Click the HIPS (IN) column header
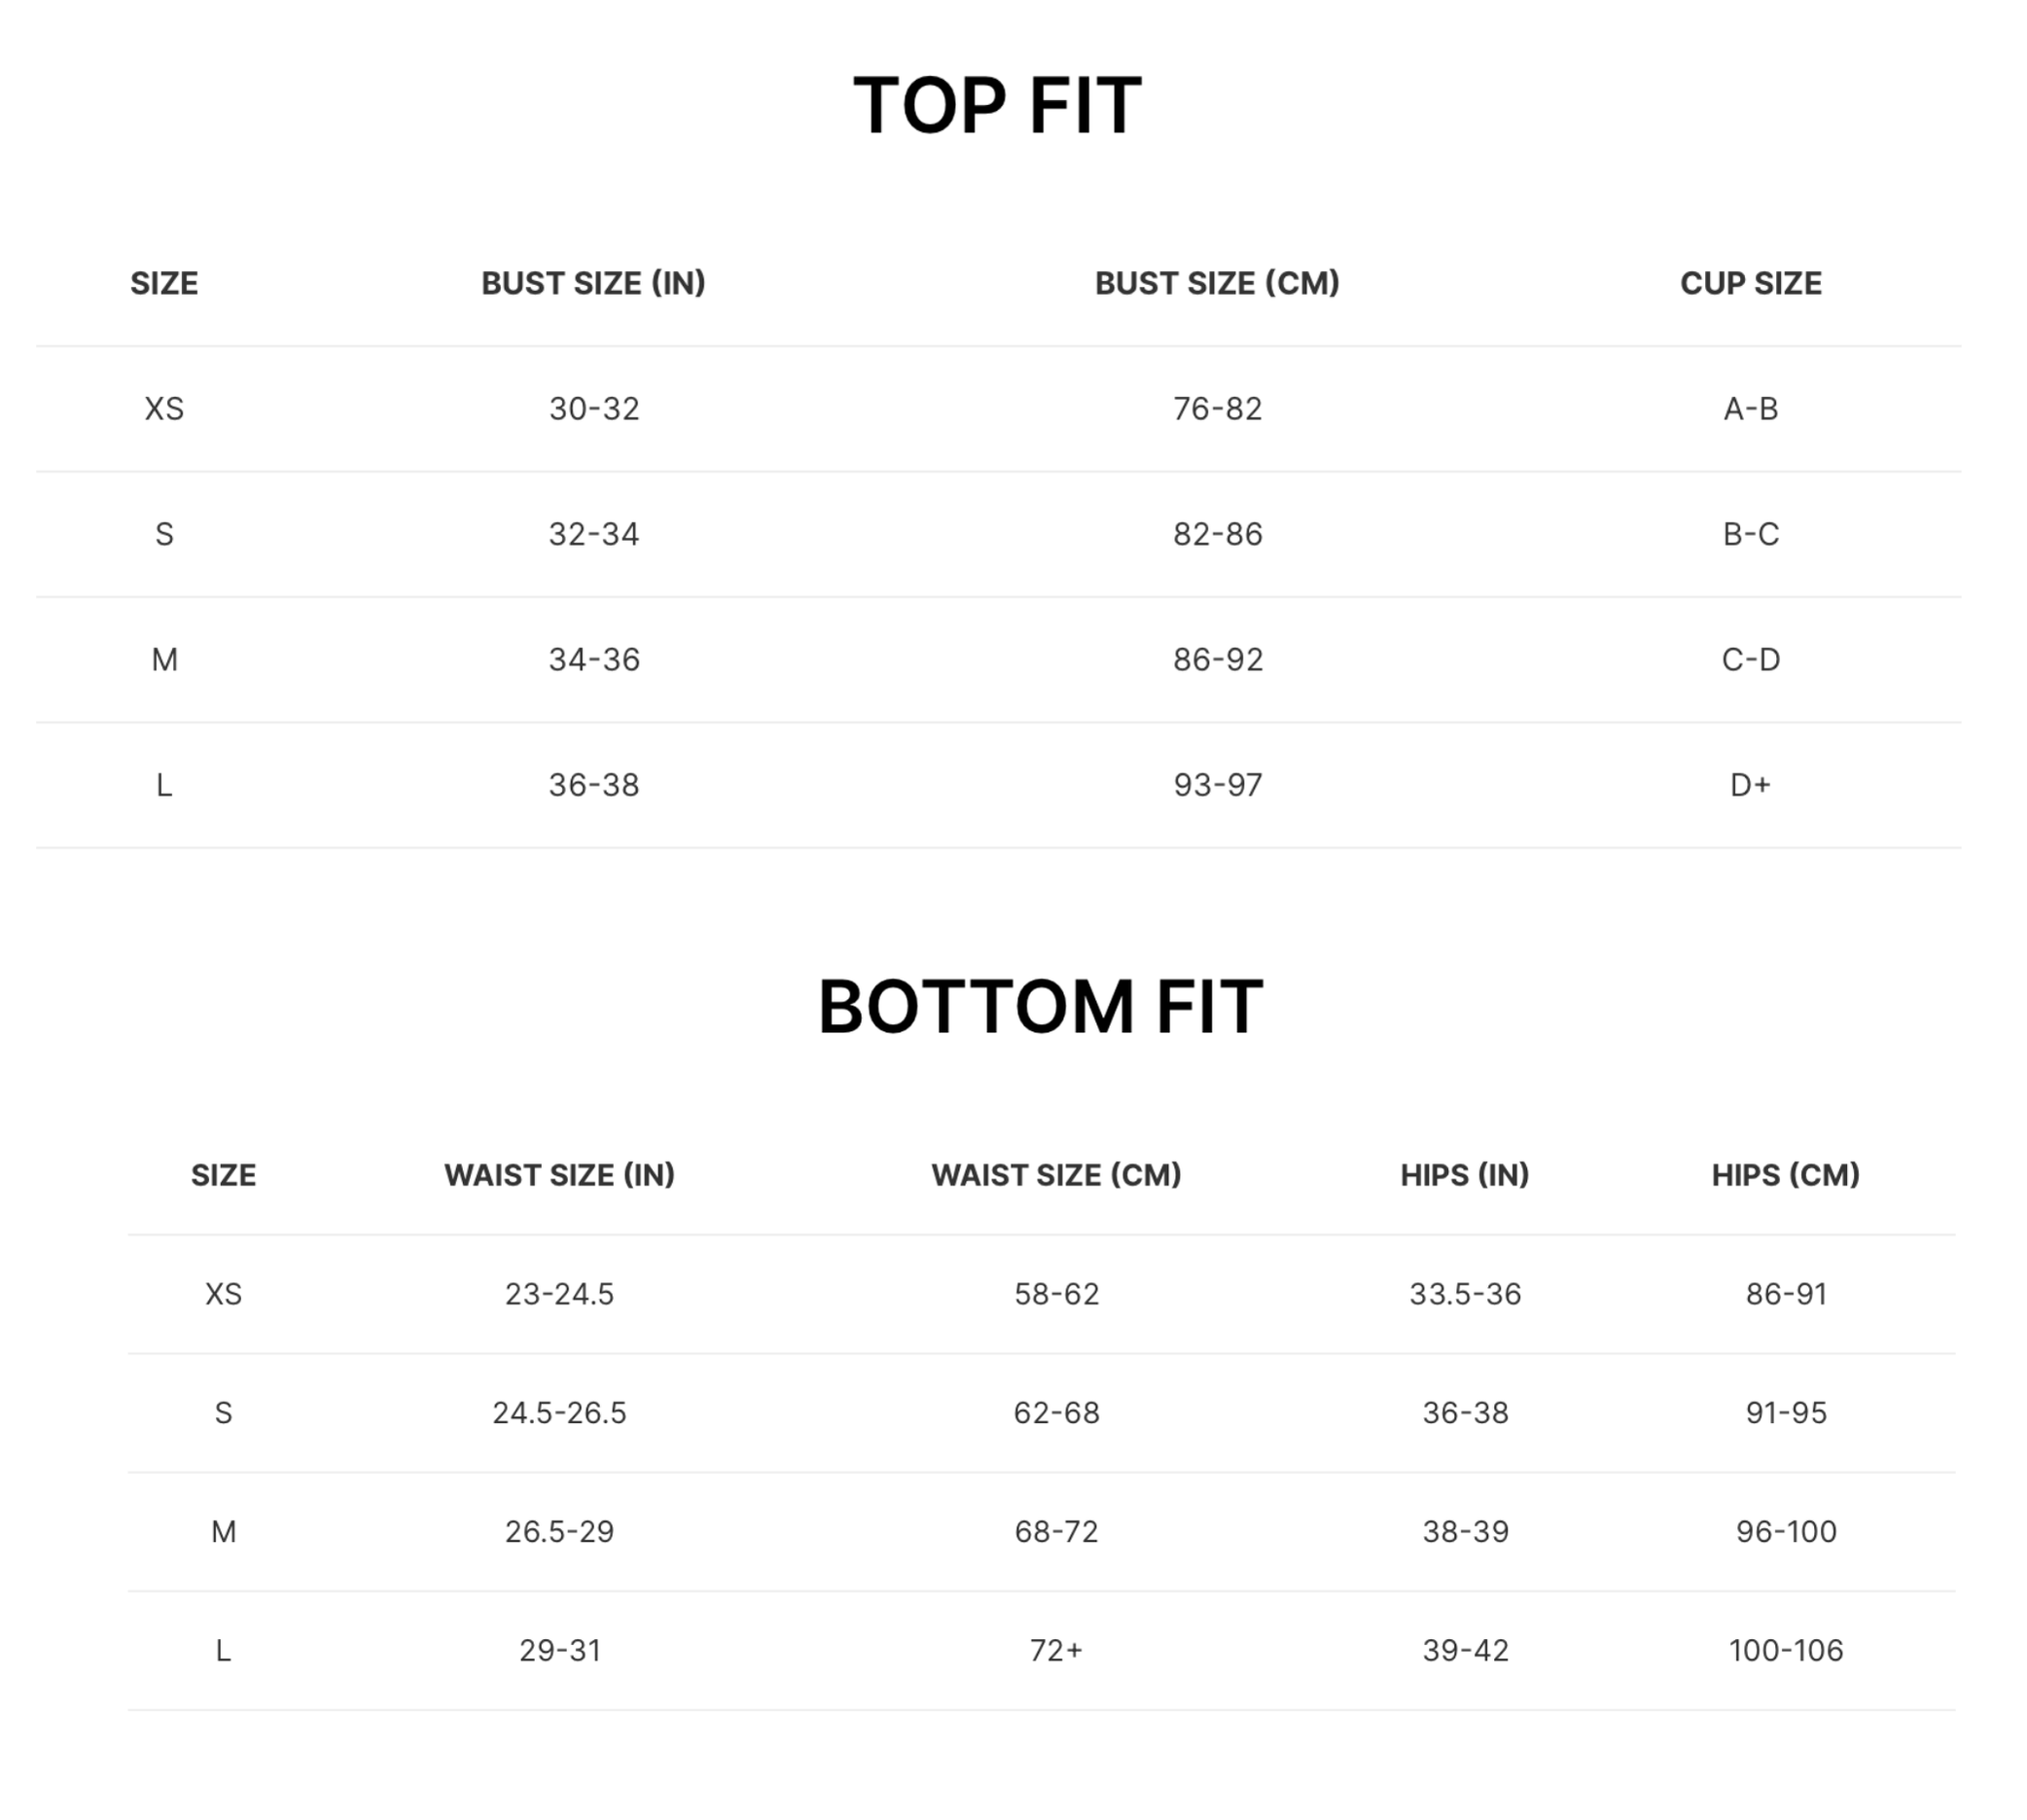The width and height of the screenshot is (2027, 1820). point(1465,1175)
